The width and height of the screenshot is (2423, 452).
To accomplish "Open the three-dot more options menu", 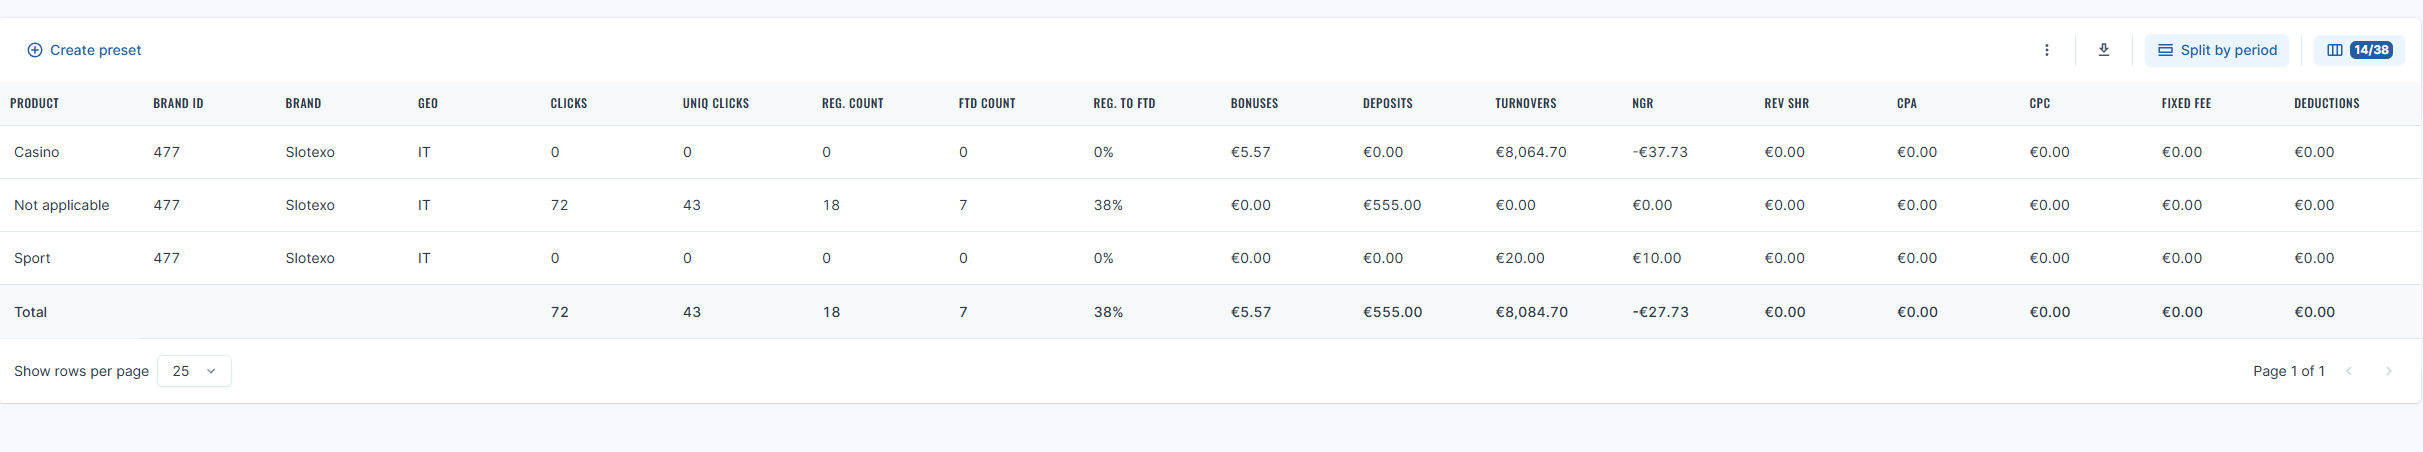I will (x=2047, y=50).
